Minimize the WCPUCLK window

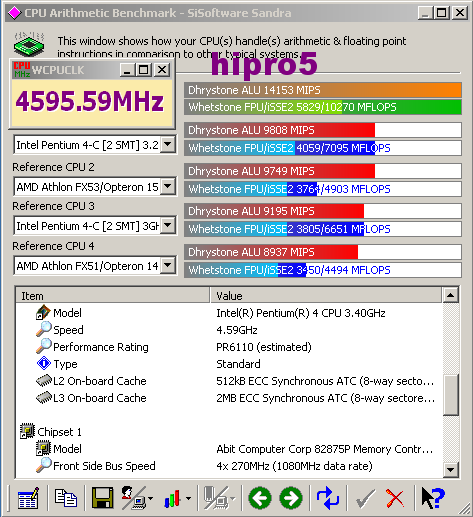pos(128,70)
